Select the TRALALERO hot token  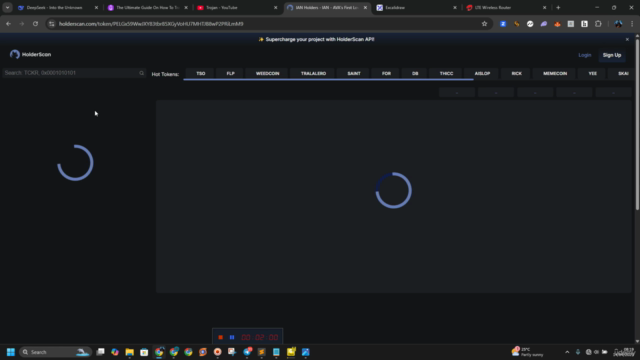(313, 73)
